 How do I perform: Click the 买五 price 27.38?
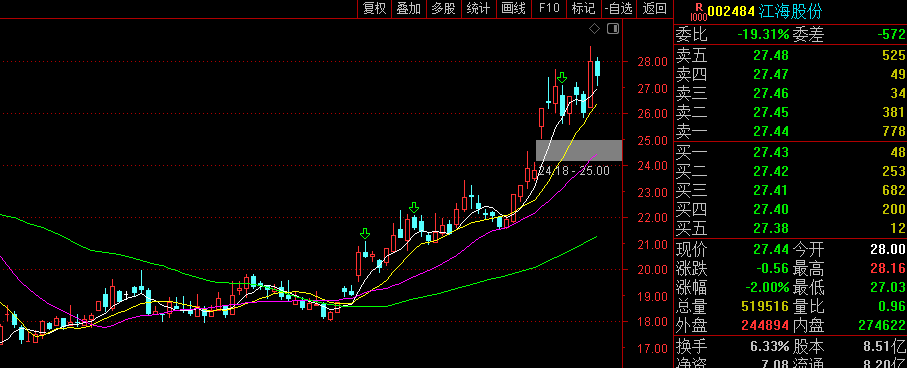pyautogui.click(x=770, y=229)
